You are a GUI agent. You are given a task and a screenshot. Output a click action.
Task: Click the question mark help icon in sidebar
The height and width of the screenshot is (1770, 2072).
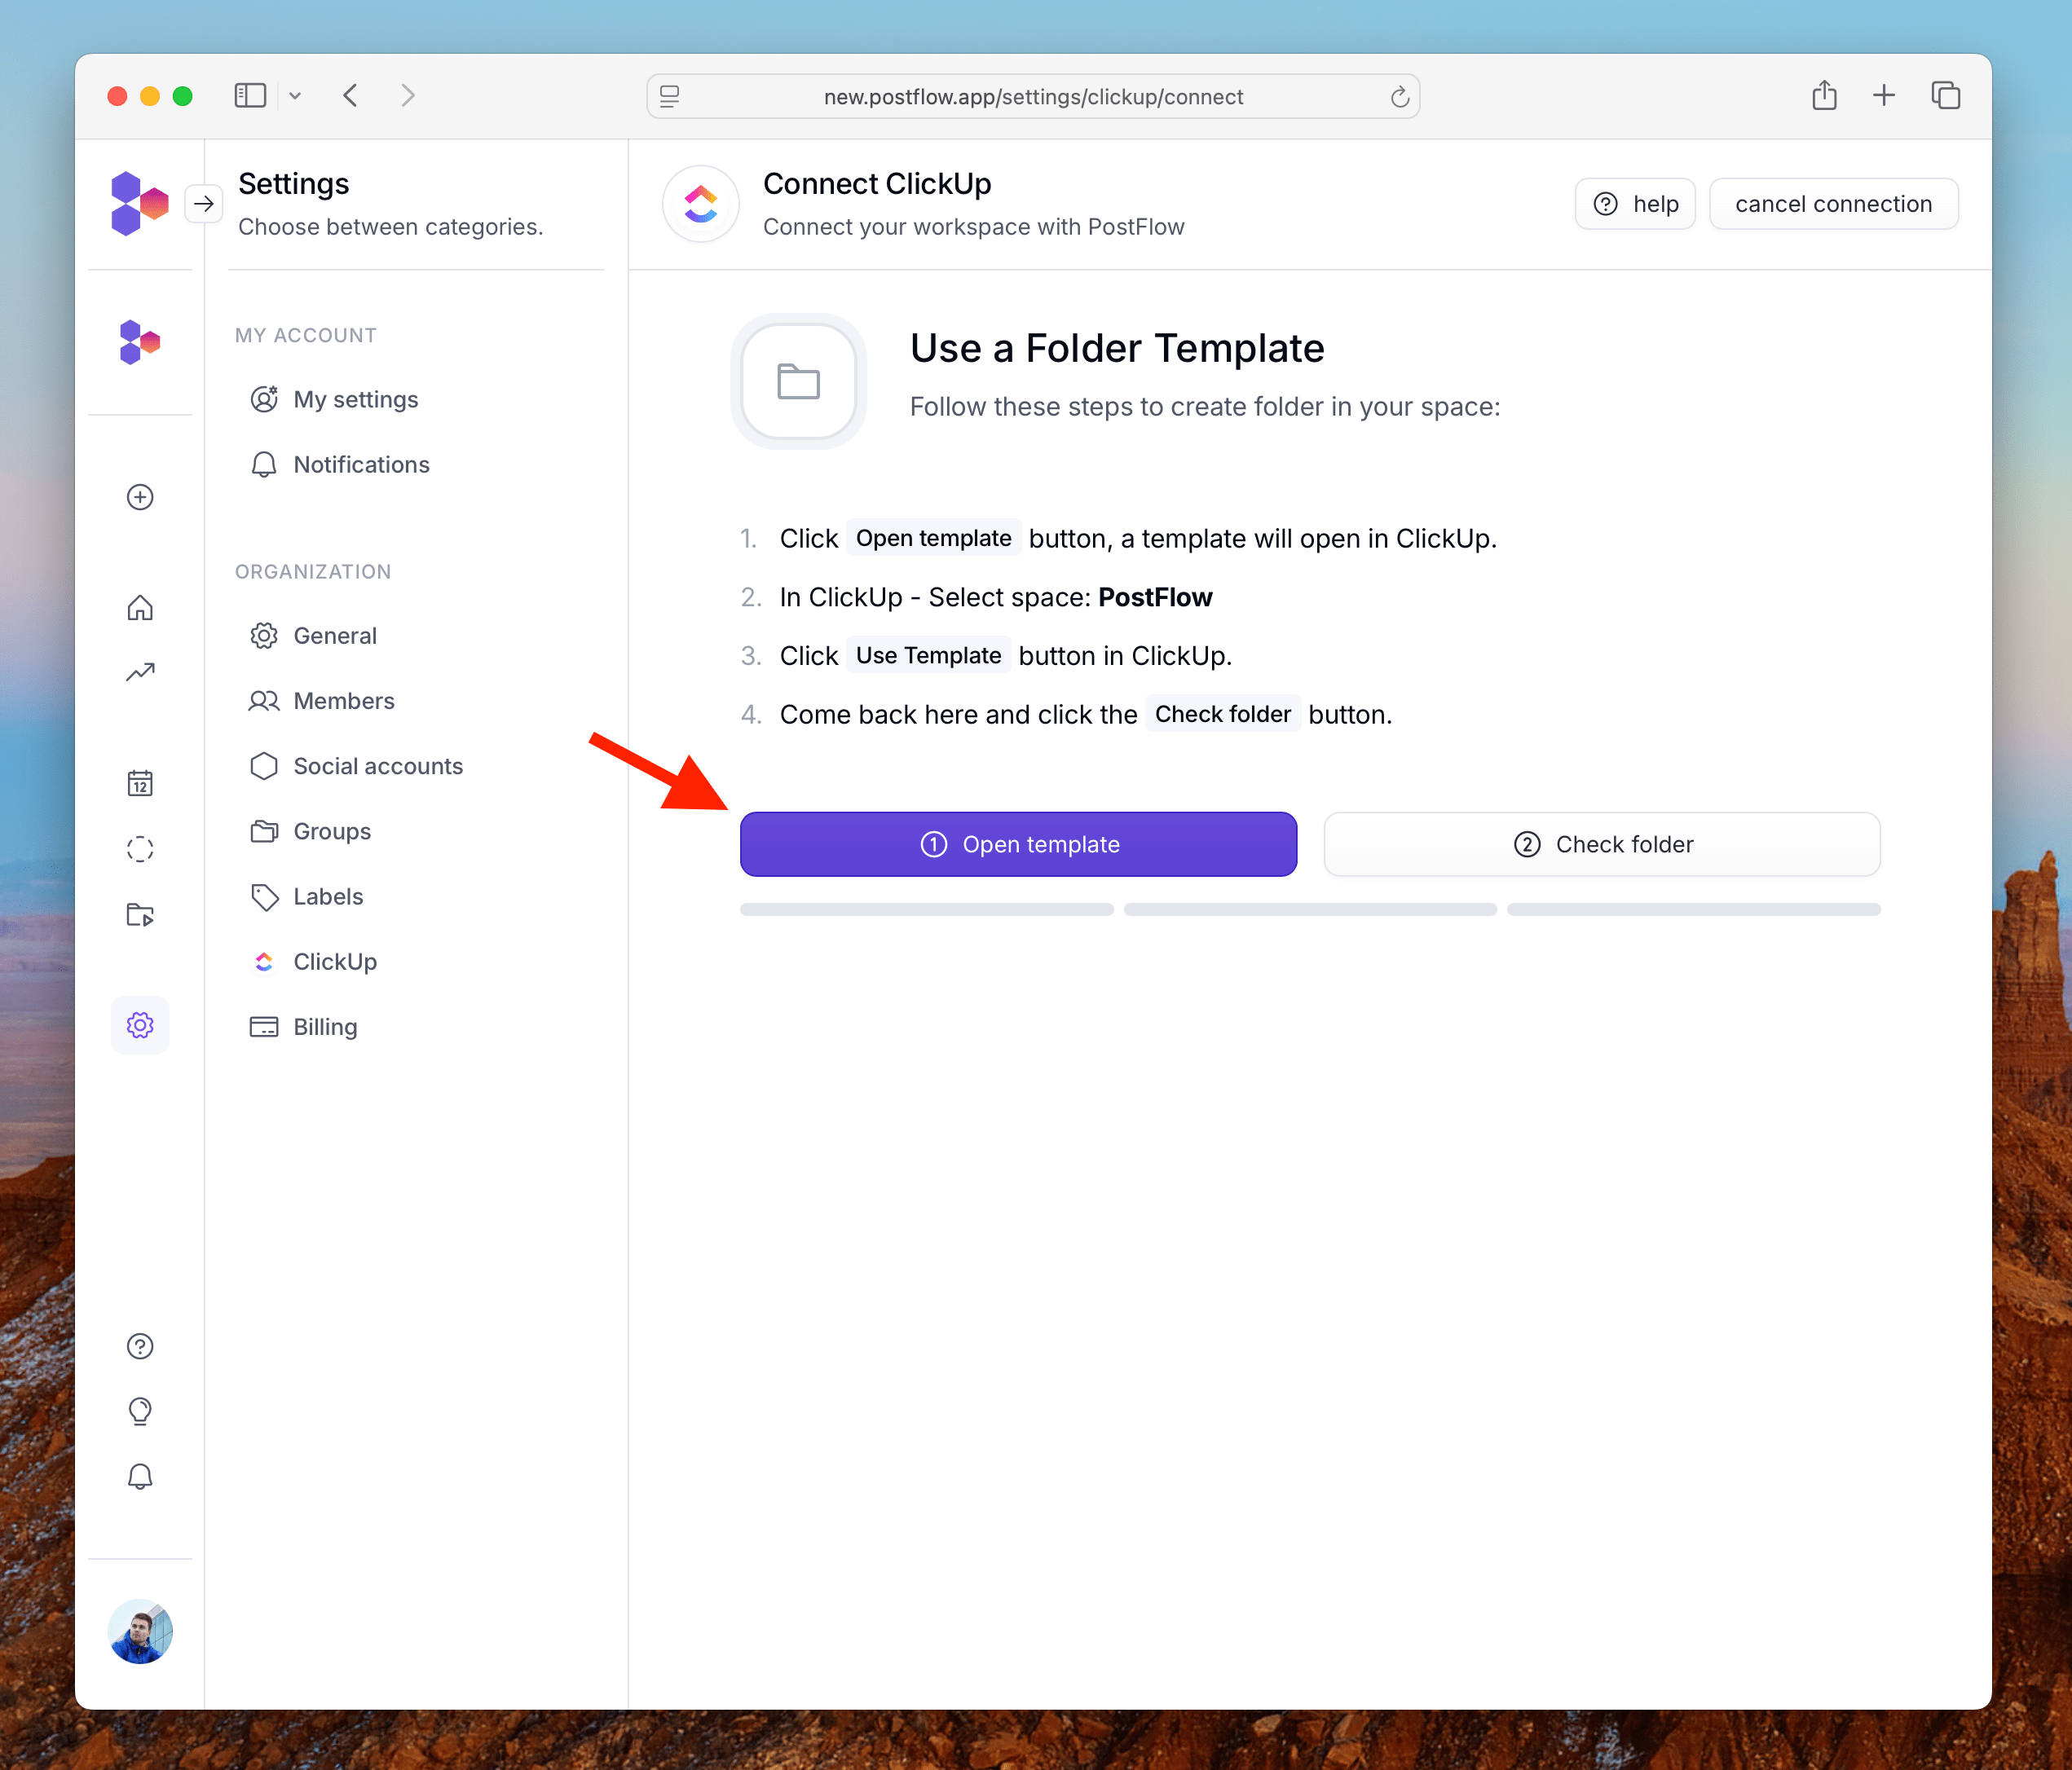140,1346
